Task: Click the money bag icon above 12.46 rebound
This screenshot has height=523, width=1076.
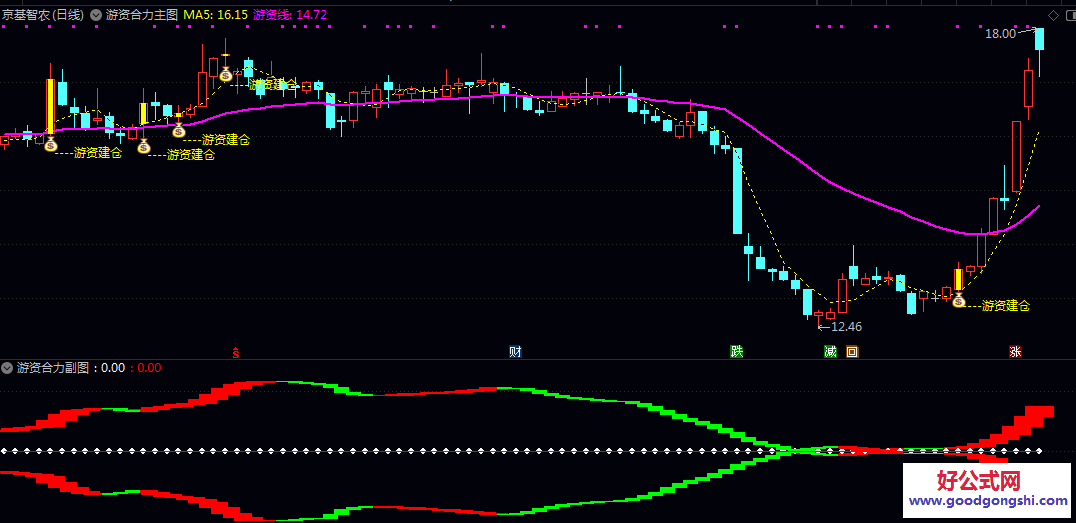Action: tap(959, 299)
